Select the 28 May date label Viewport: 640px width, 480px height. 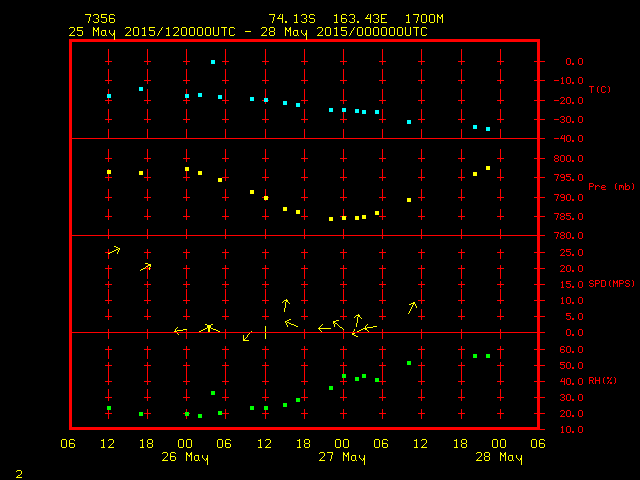[499, 458]
